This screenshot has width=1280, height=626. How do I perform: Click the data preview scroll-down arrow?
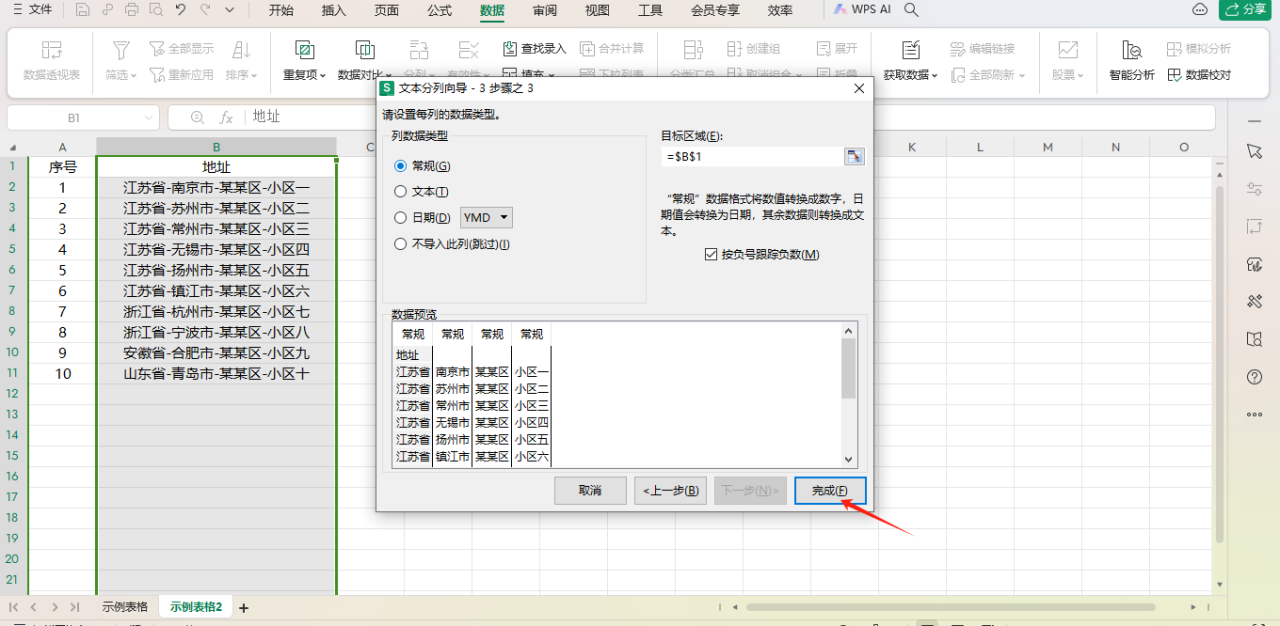(849, 459)
